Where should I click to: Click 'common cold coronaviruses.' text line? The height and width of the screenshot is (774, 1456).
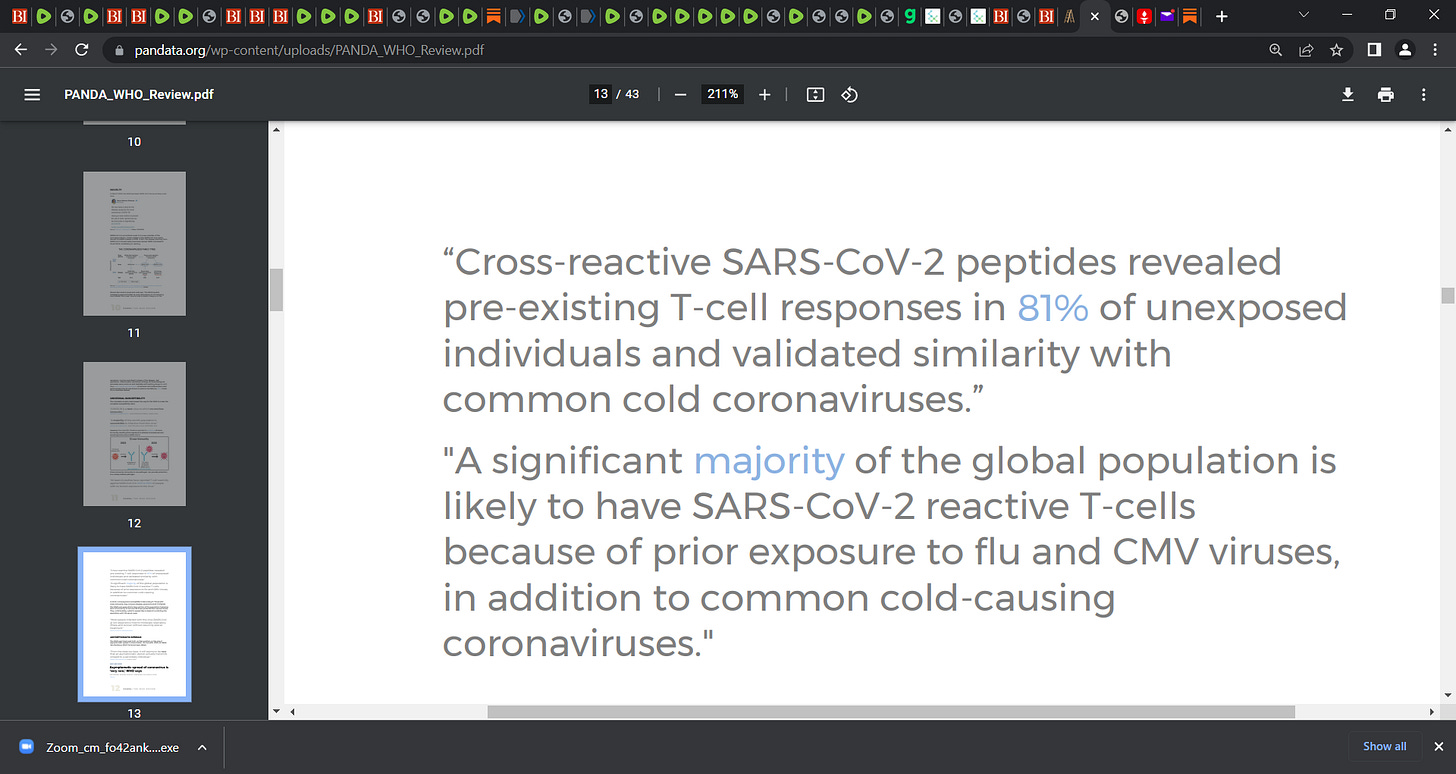715,399
